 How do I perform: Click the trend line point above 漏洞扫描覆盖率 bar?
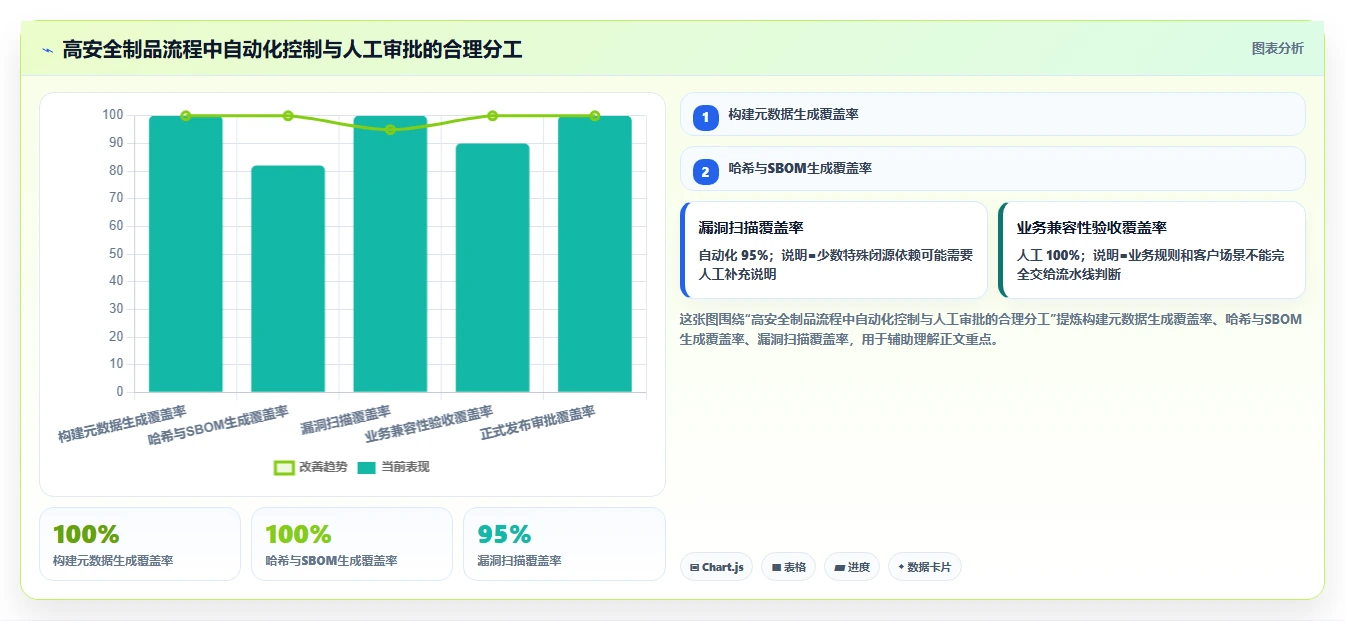[x=390, y=130]
